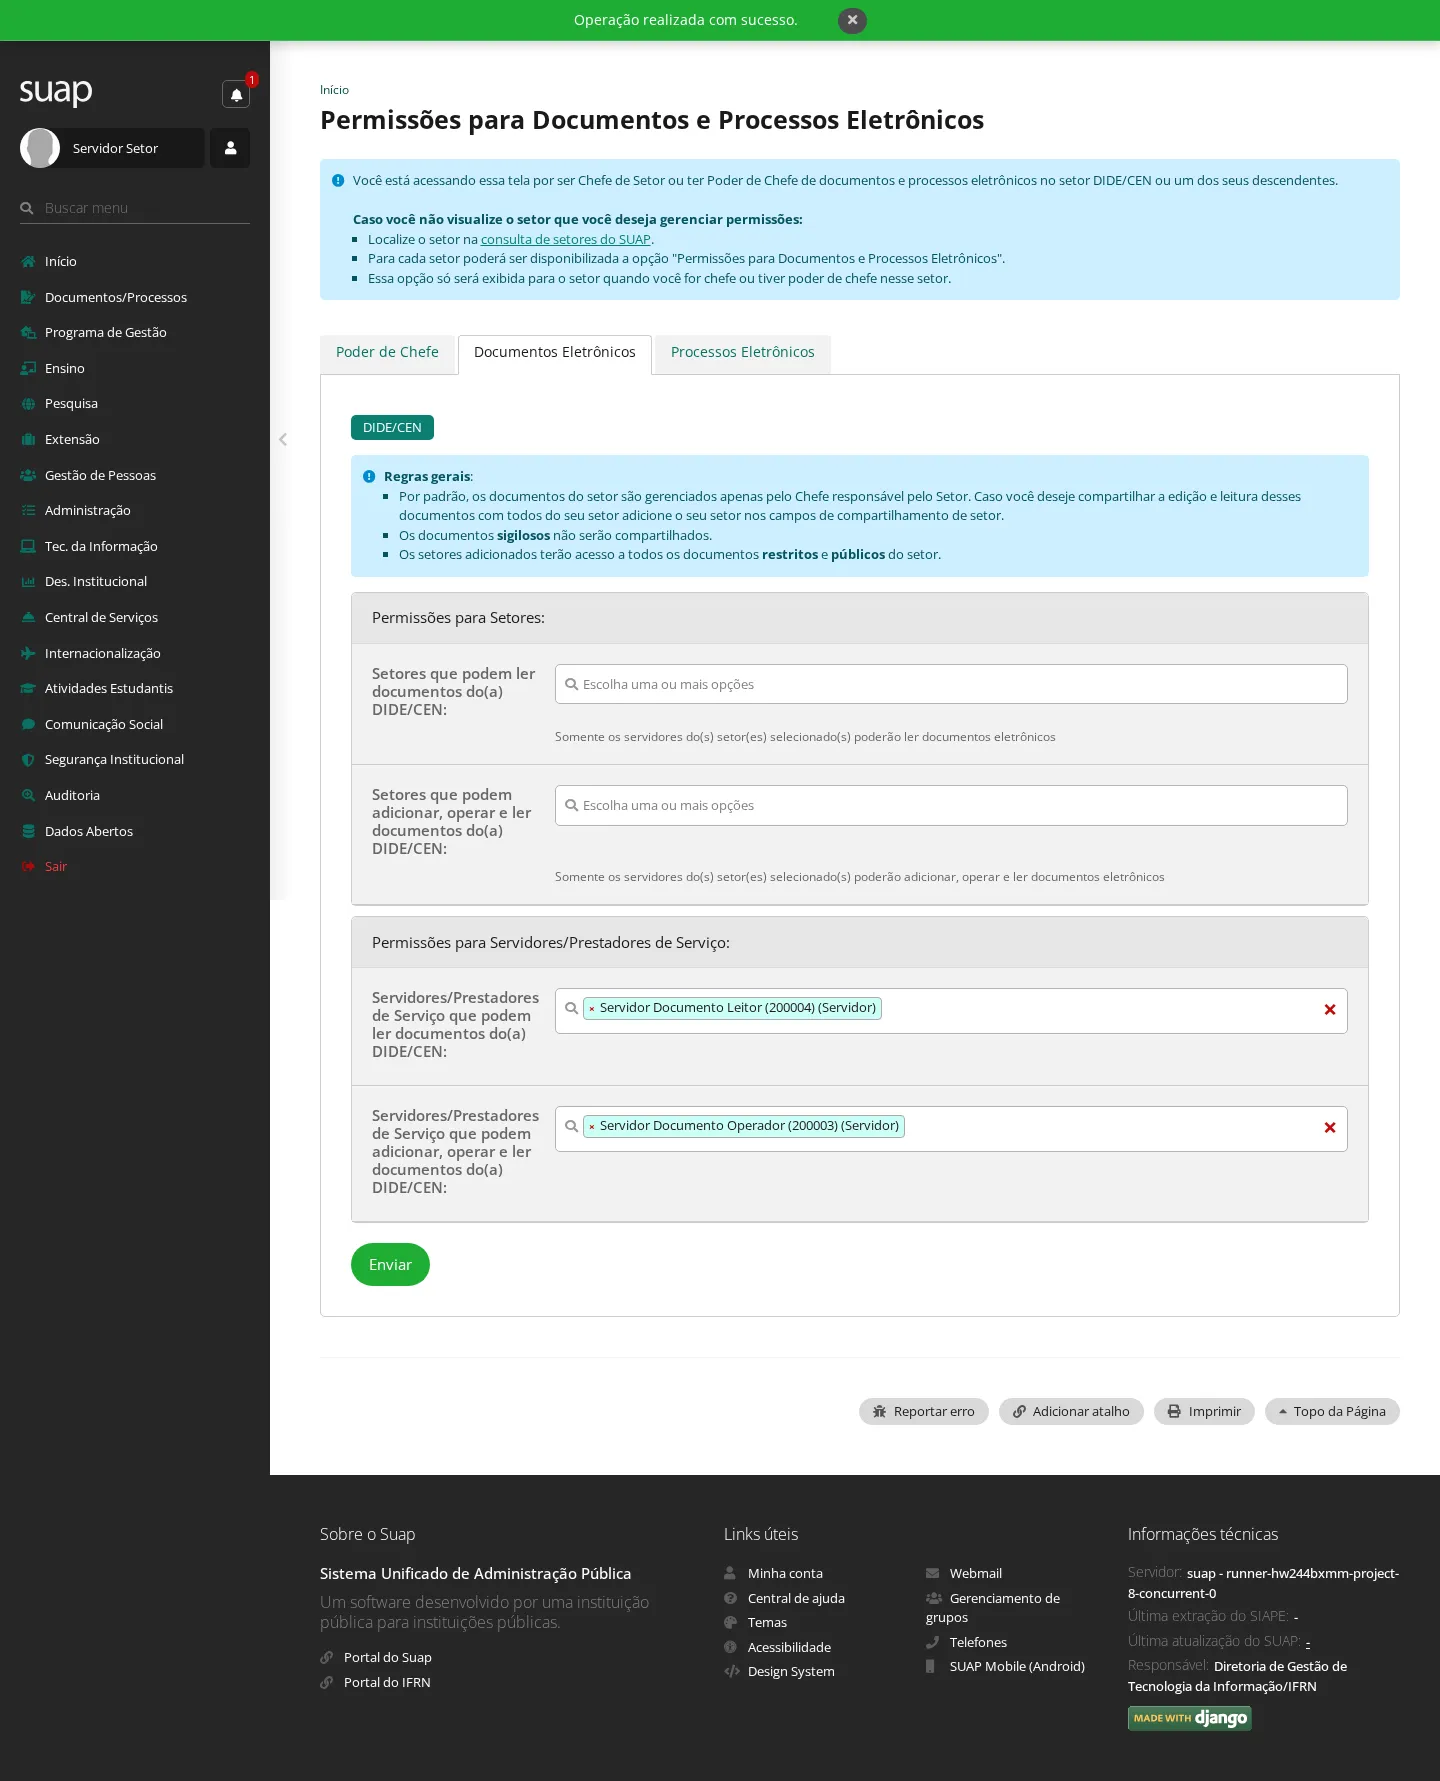
Task: Click the Imprimir printer button
Action: 1204,1411
